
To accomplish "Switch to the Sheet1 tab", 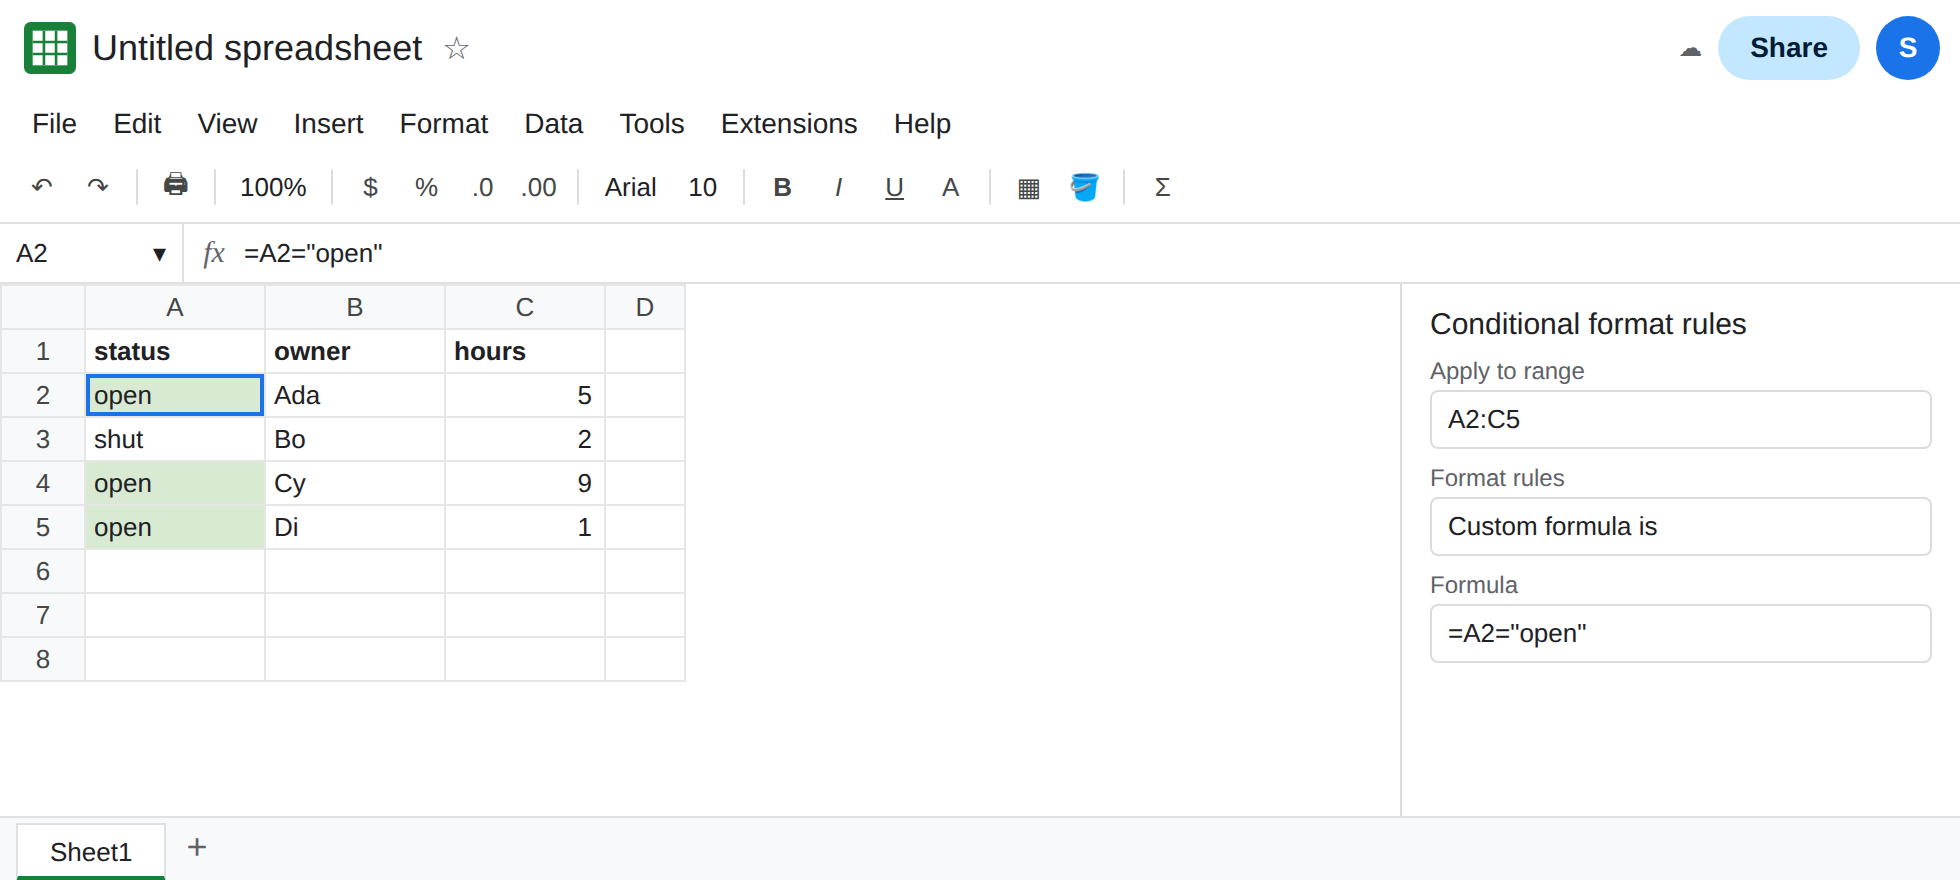I will coord(91,851).
